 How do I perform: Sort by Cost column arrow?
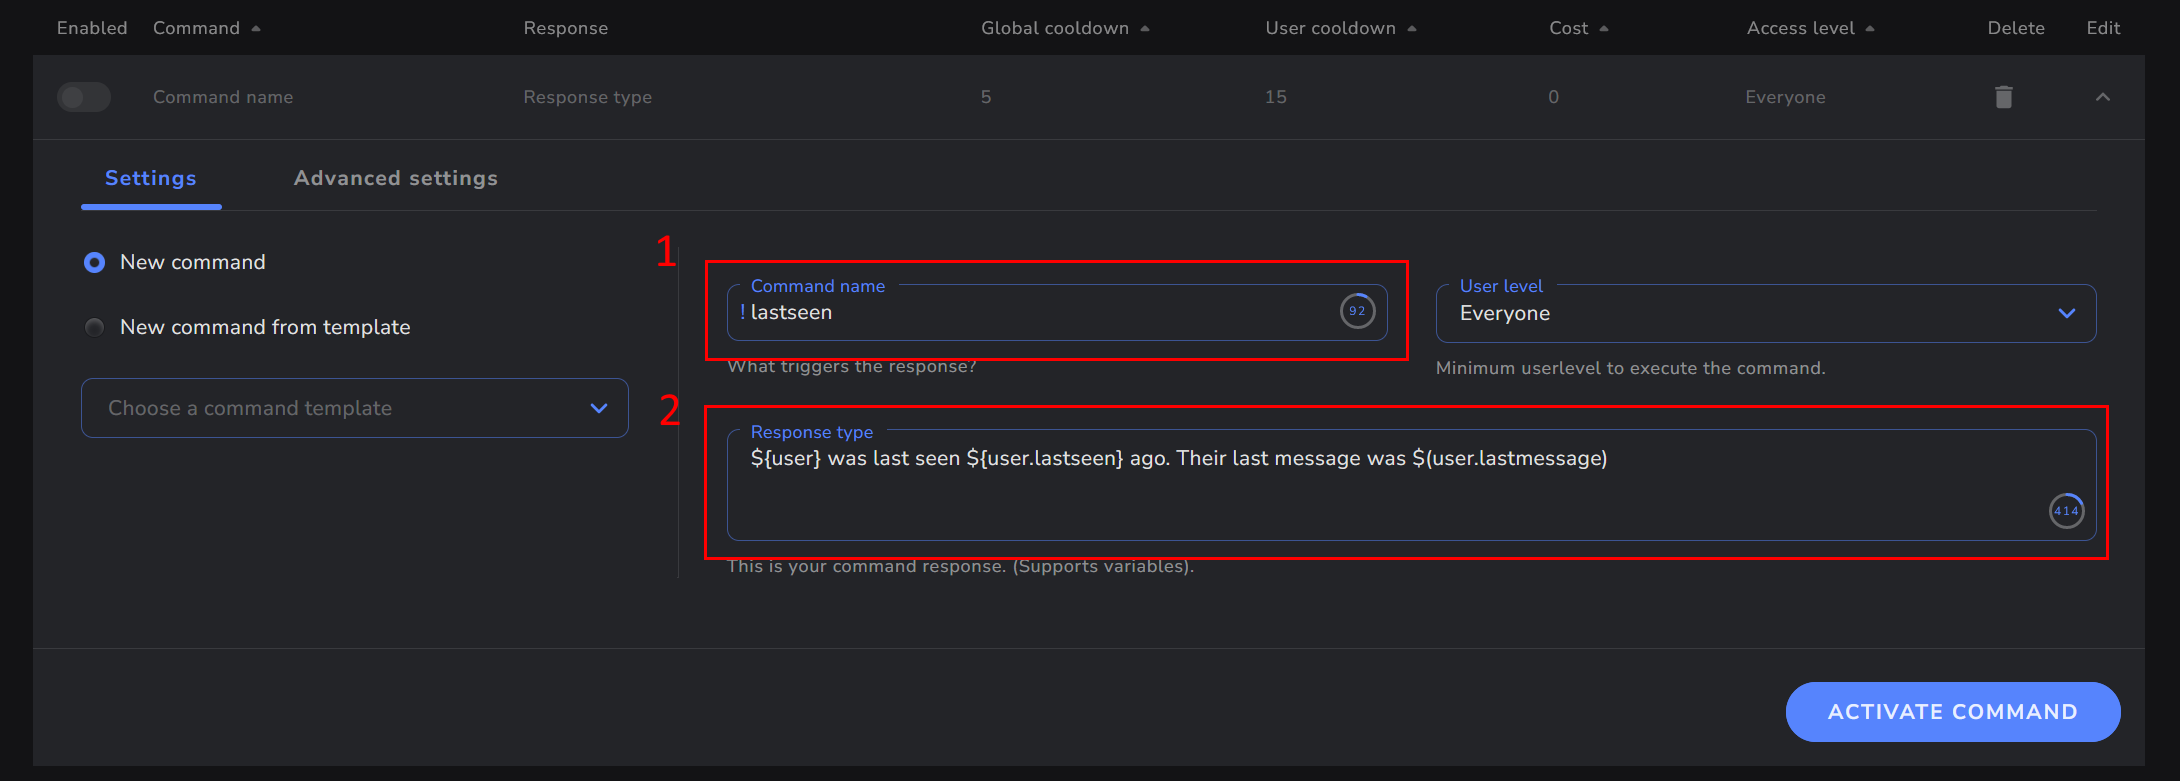tap(1604, 28)
